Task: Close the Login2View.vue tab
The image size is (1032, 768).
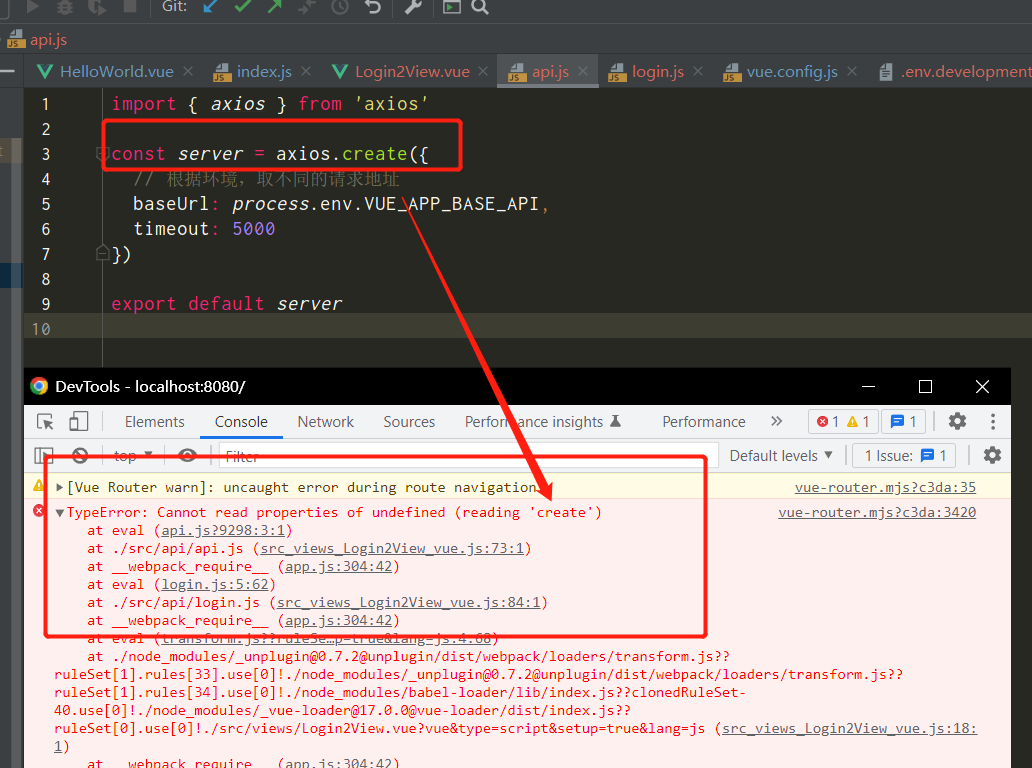Action: 483,71
